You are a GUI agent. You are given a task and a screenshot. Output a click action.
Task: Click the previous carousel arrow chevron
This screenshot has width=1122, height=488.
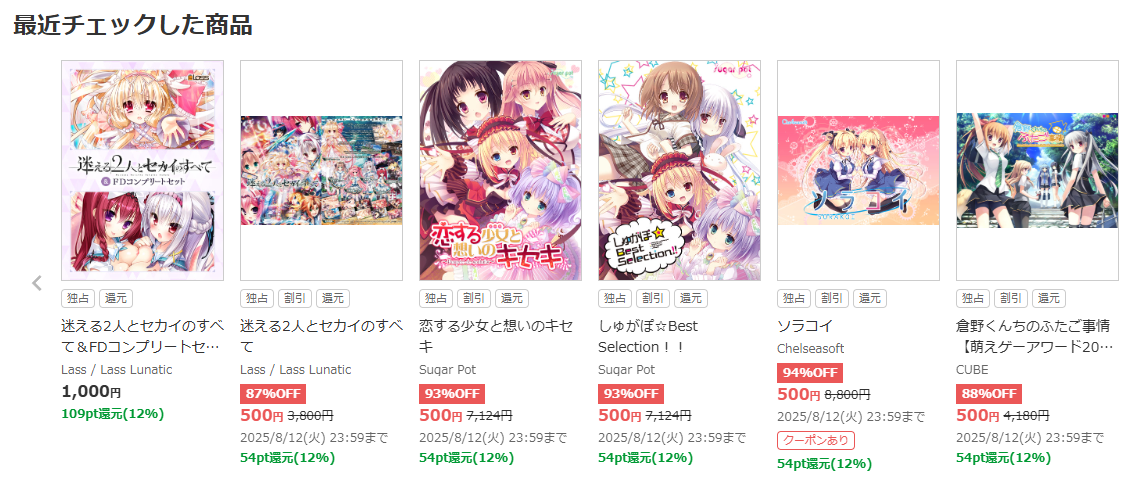tap(37, 283)
